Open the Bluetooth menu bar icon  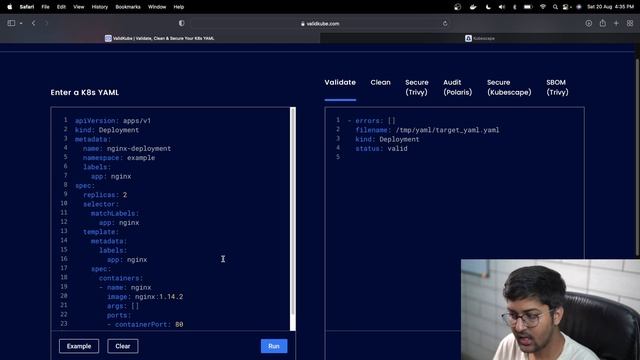(x=514, y=7)
